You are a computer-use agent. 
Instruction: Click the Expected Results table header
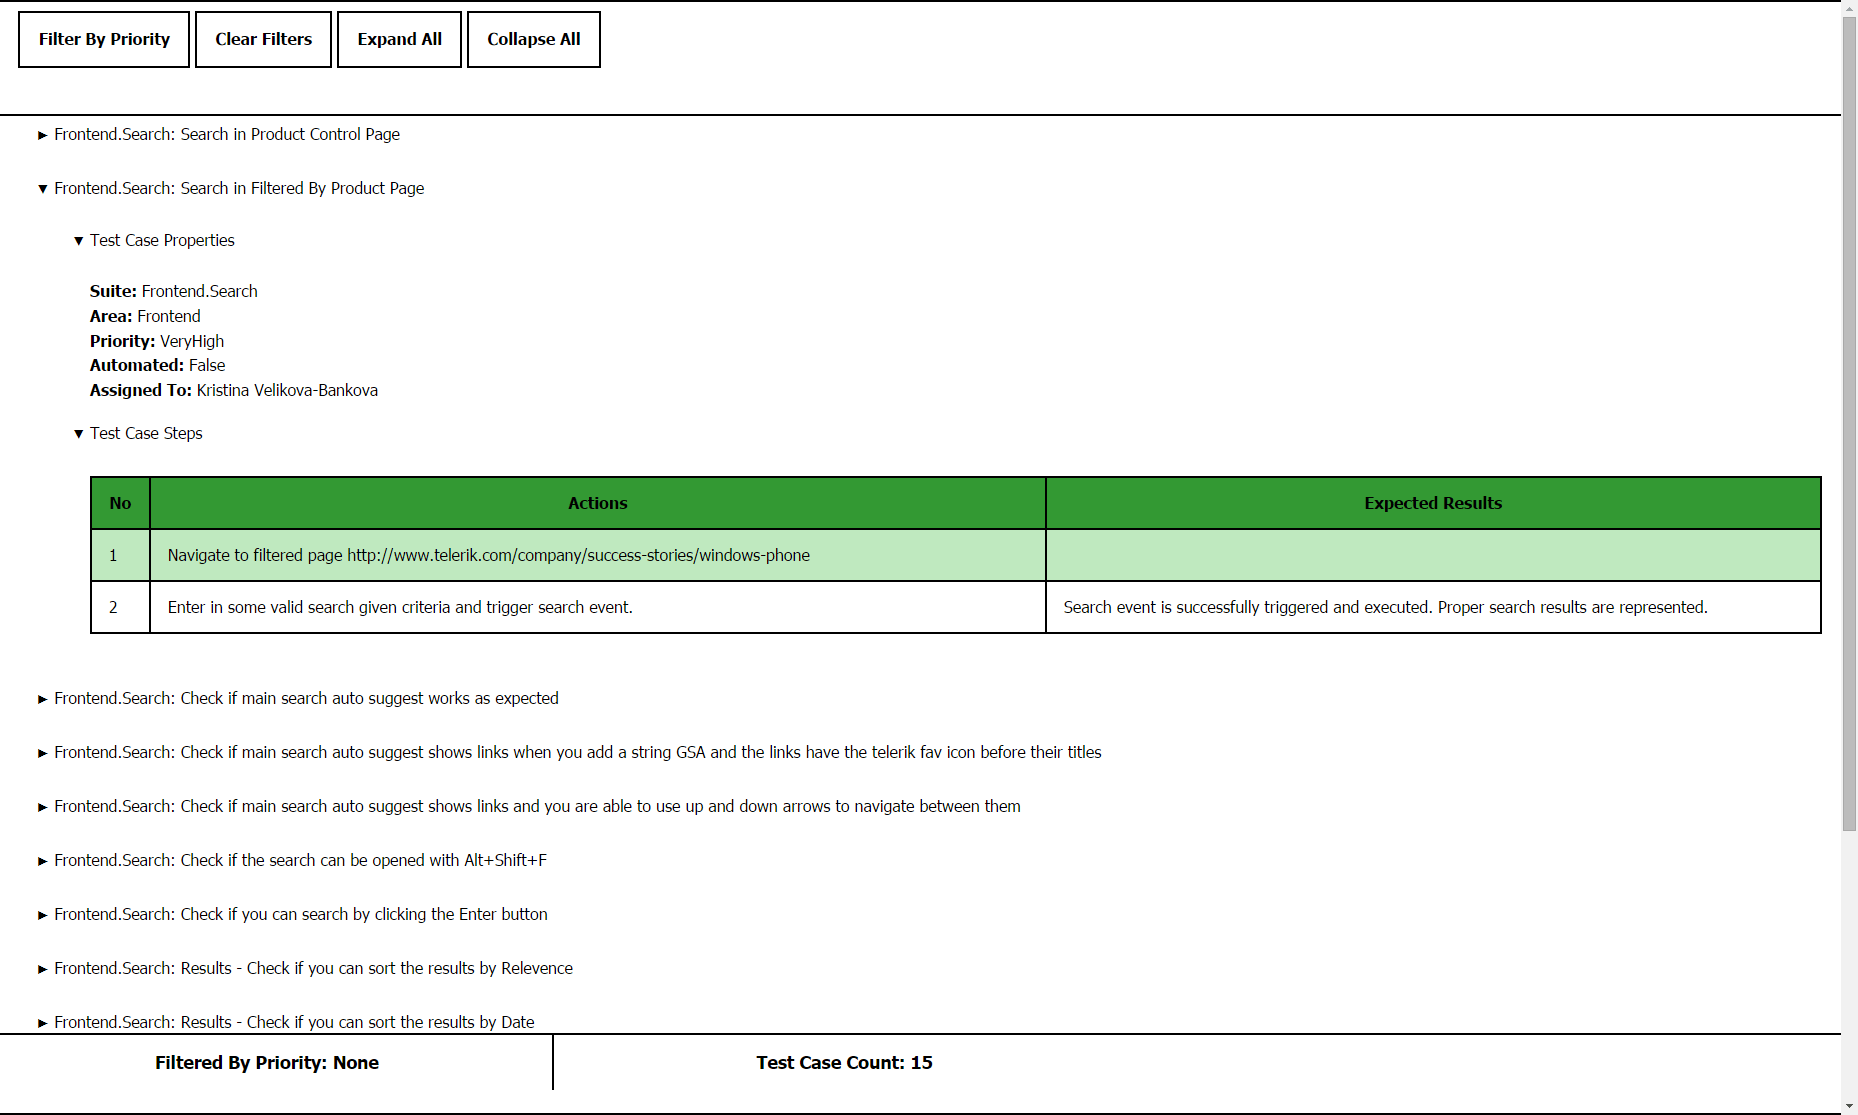pos(1432,503)
